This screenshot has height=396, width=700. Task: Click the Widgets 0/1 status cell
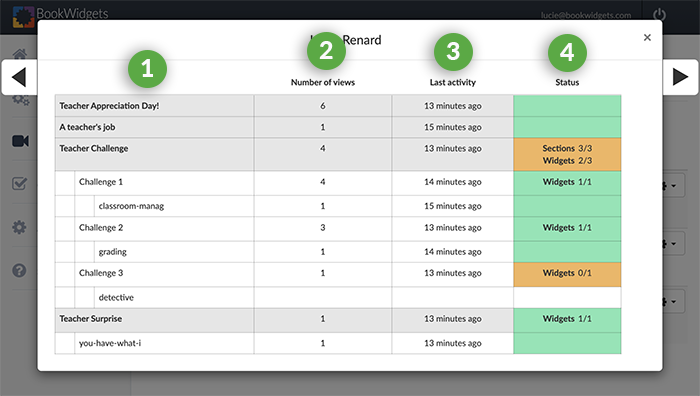coord(567,275)
